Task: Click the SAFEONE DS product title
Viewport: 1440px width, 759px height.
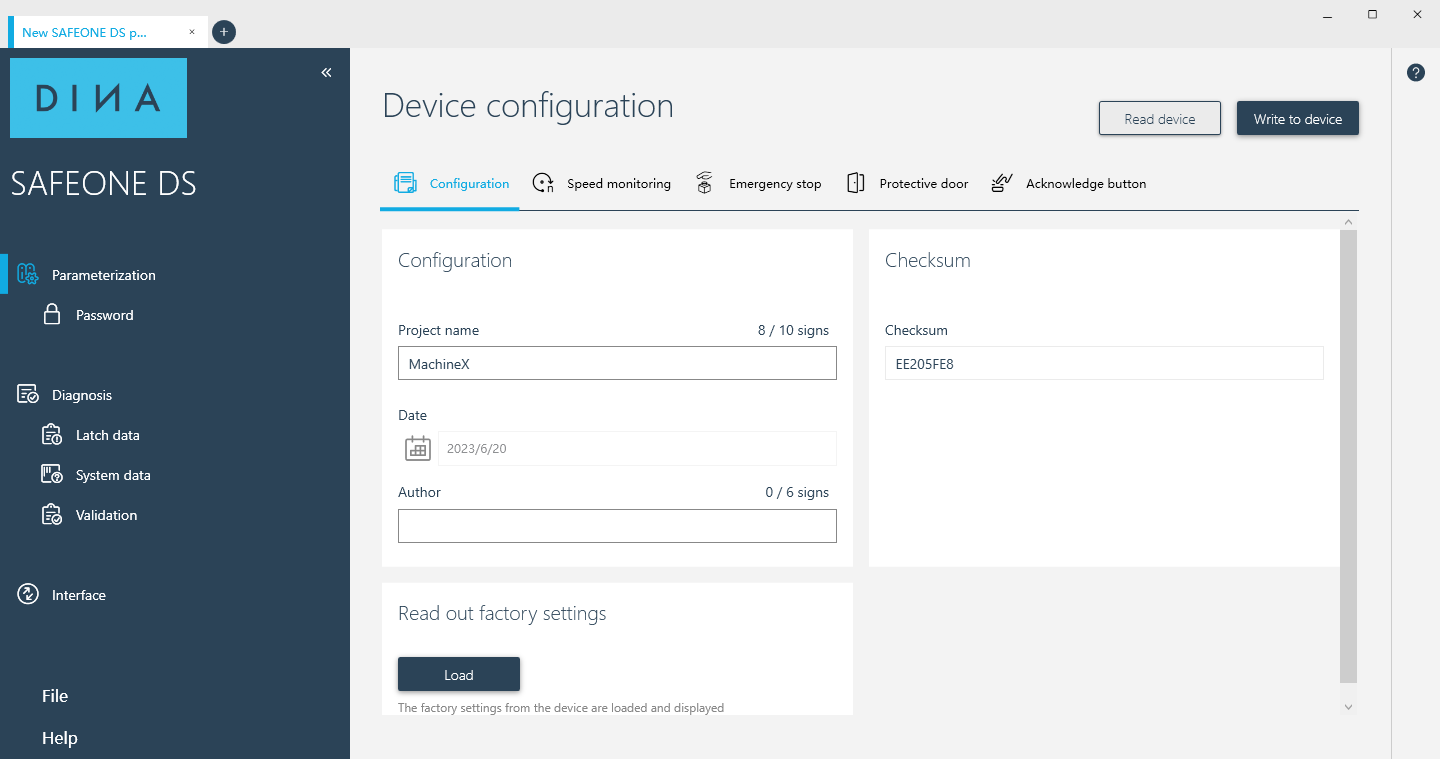Action: (x=103, y=184)
